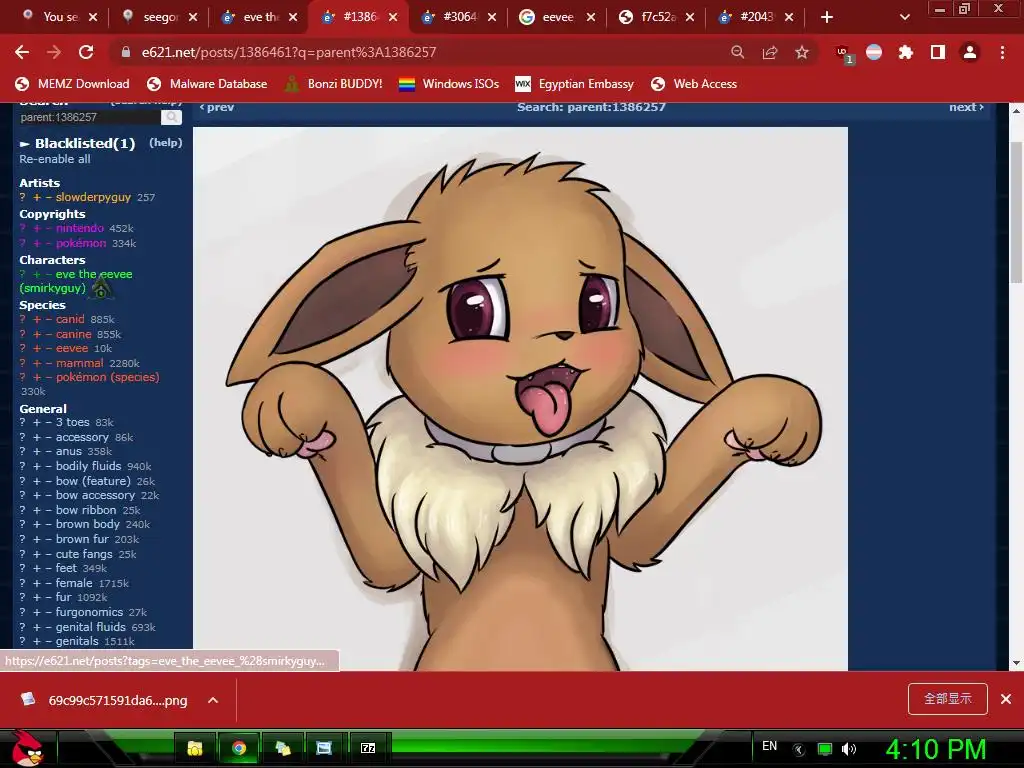Add the eevee tag with plus
This screenshot has height=768, width=1024.
37,348
